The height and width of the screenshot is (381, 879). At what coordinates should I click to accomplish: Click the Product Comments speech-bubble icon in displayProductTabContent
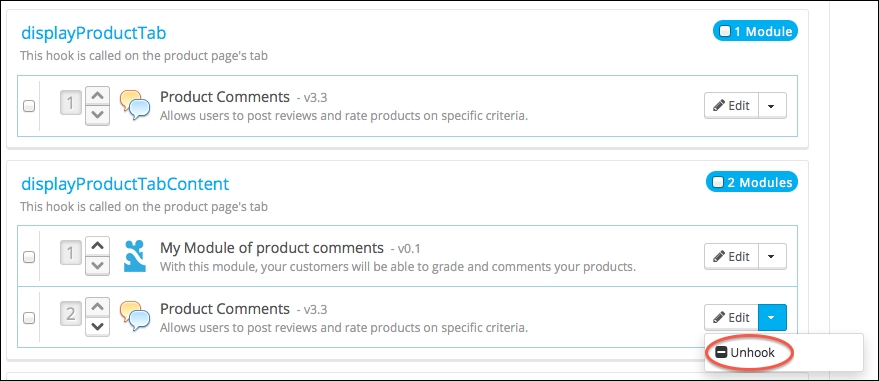(x=135, y=317)
